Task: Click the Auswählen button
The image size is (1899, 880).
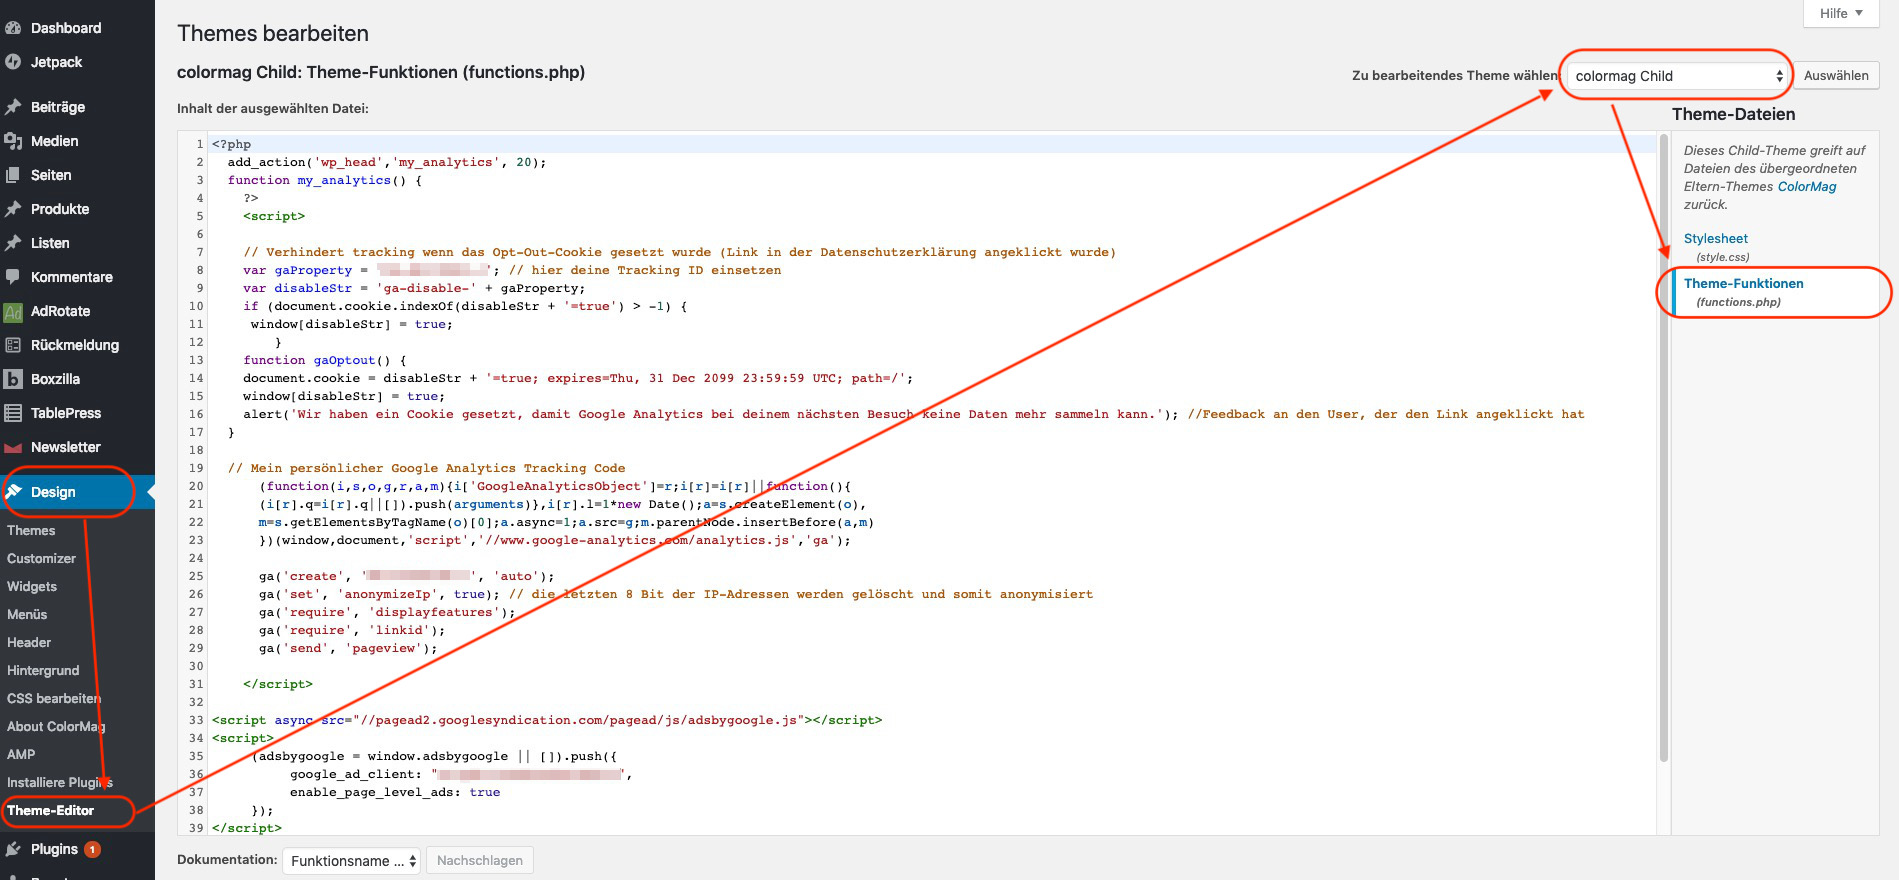Action: tap(1836, 76)
